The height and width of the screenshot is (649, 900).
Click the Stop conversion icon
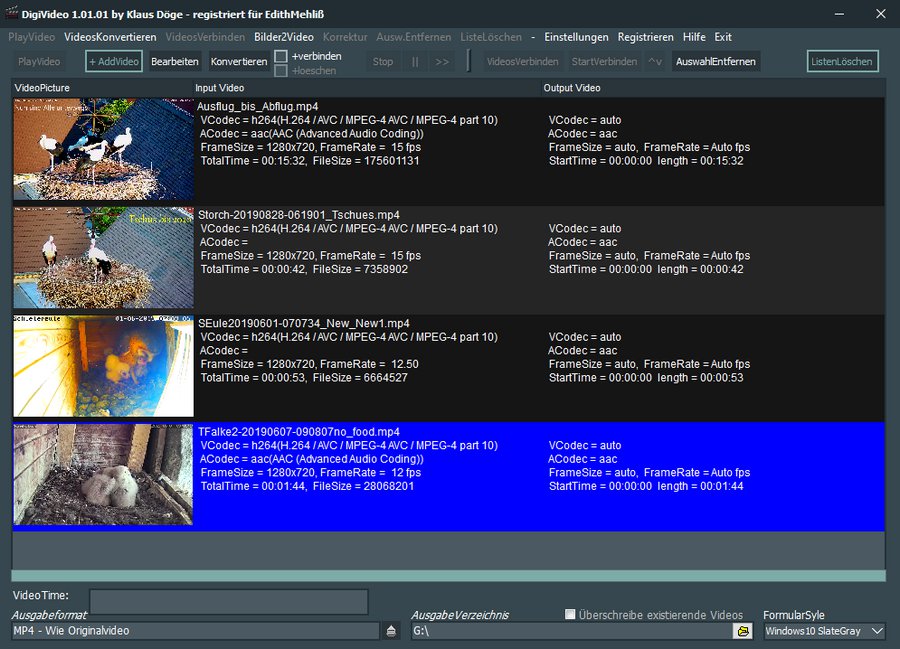pyautogui.click(x=383, y=61)
